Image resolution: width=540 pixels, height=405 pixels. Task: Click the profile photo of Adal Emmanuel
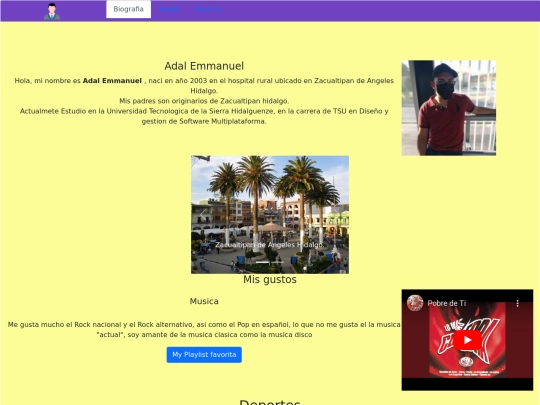(449, 108)
